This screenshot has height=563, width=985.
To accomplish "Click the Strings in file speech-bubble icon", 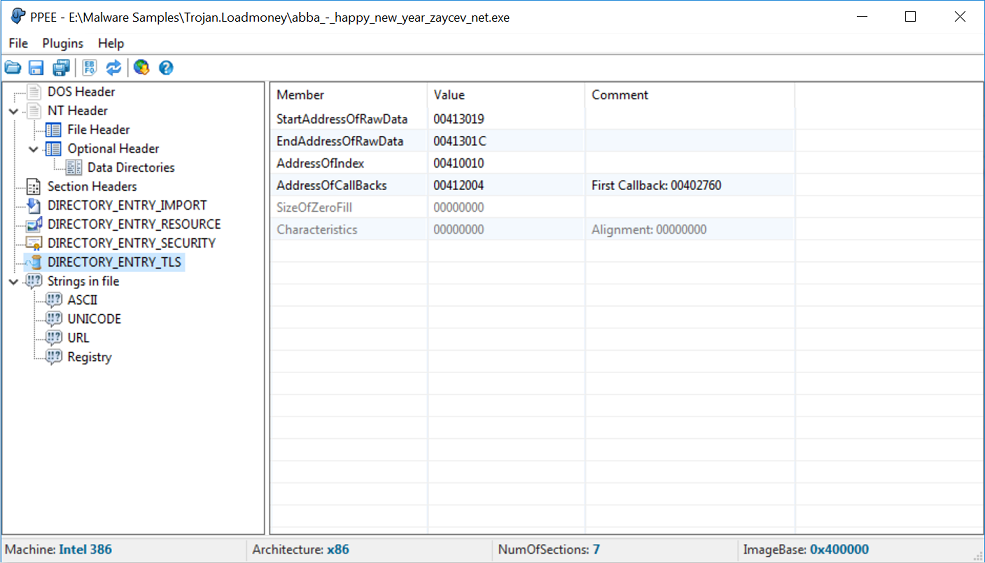I will 34,281.
